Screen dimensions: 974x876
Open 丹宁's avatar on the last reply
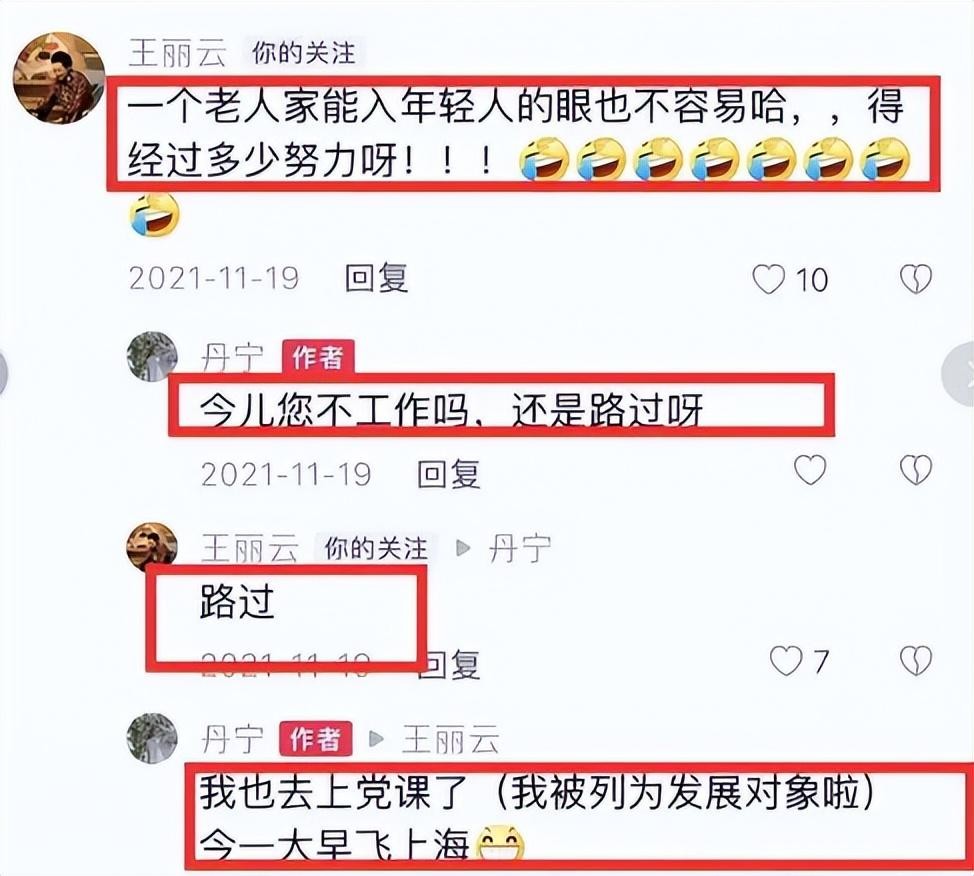coord(152,738)
